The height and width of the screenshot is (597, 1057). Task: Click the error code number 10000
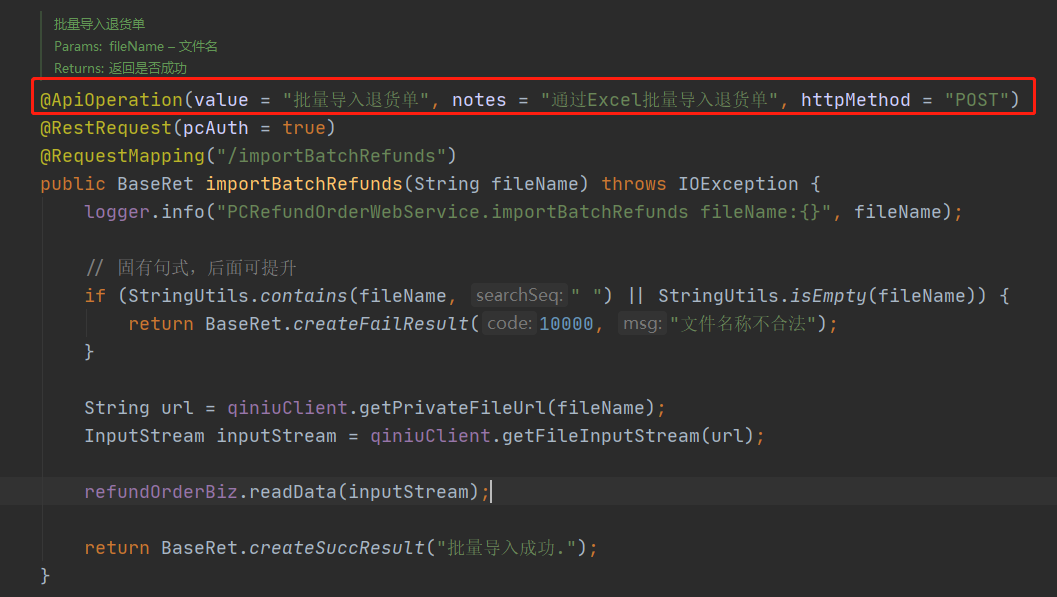[566, 324]
